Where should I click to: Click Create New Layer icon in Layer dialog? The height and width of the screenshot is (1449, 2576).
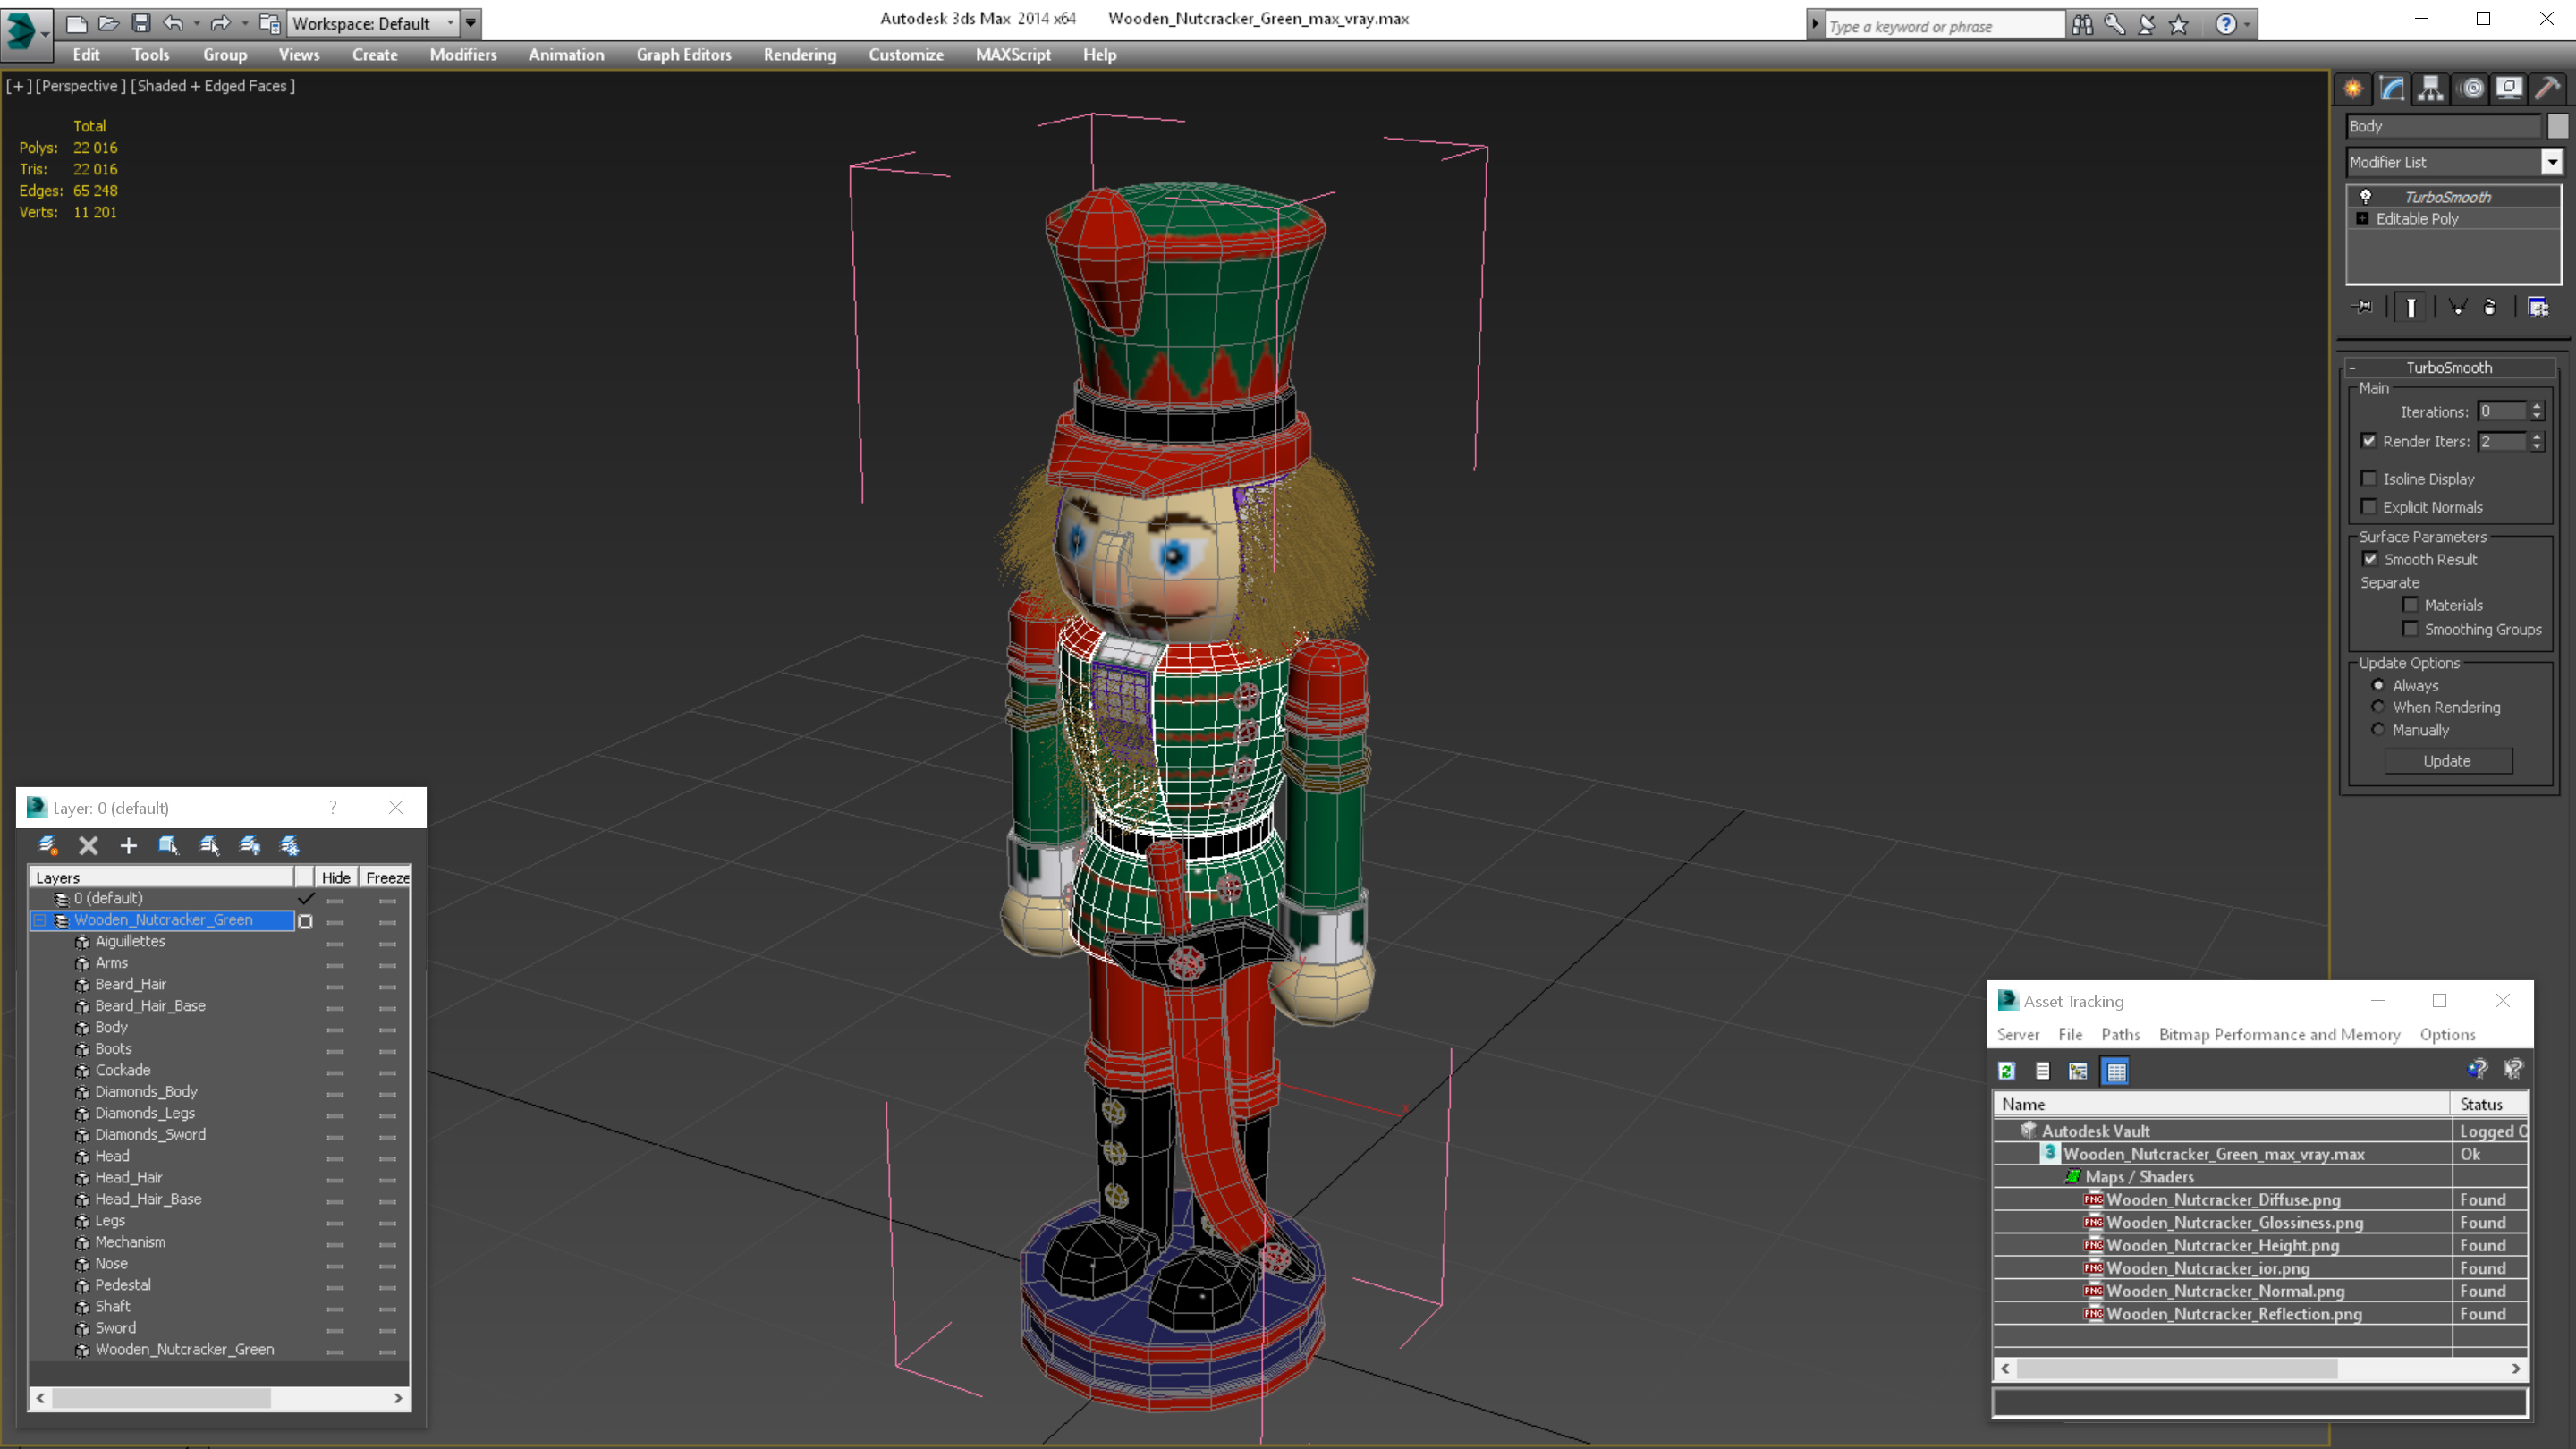pos(47,846)
